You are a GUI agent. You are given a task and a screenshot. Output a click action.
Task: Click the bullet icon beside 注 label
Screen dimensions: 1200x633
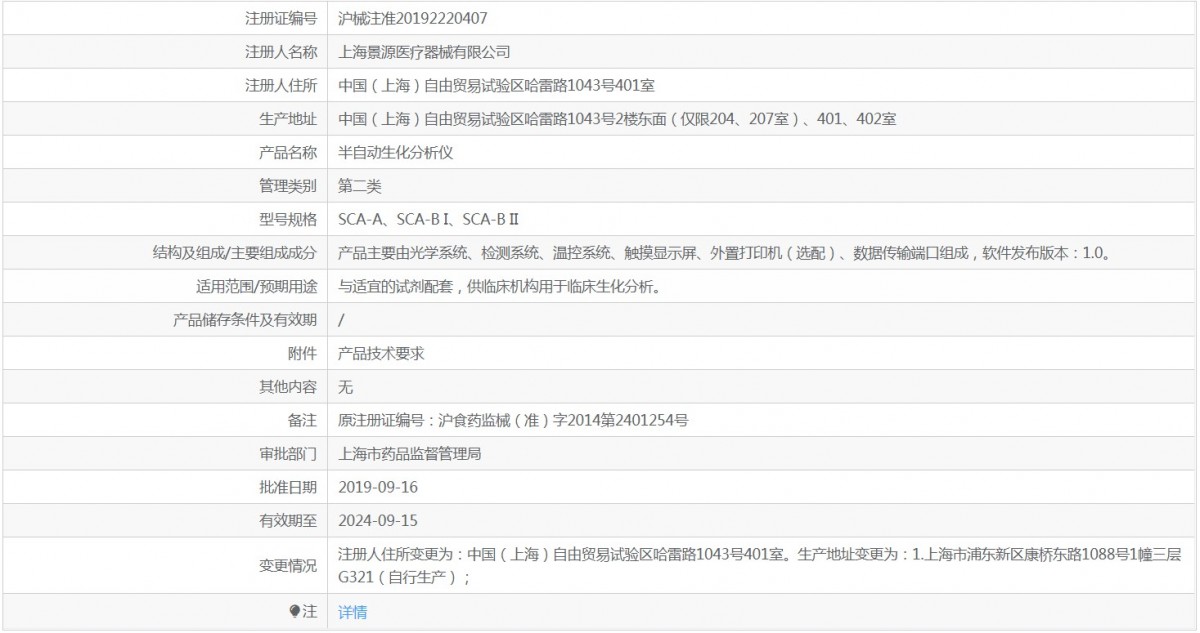294,611
